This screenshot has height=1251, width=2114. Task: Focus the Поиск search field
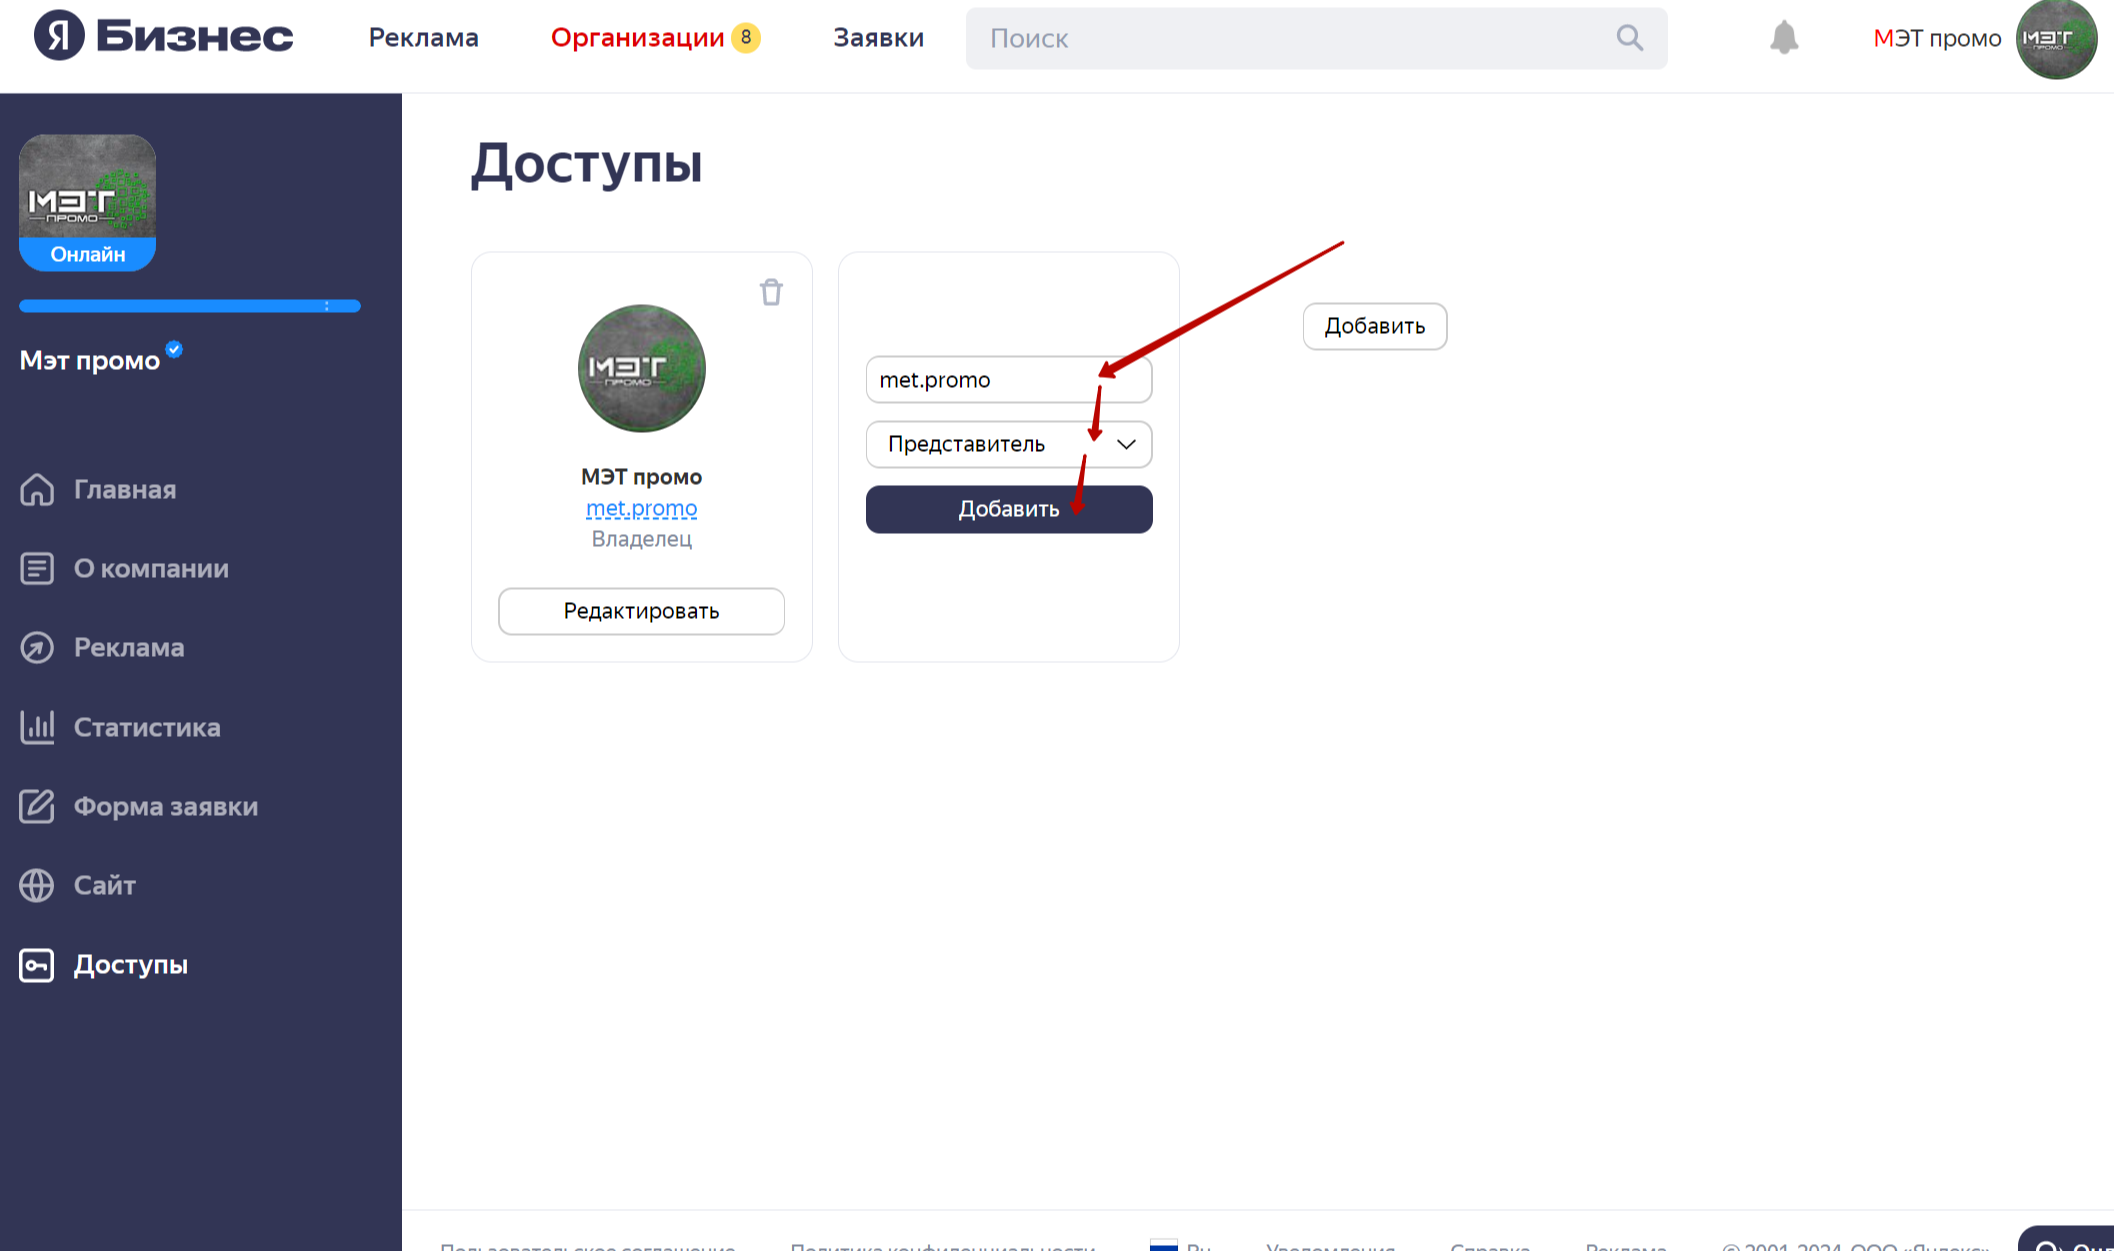[x=1316, y=38]
